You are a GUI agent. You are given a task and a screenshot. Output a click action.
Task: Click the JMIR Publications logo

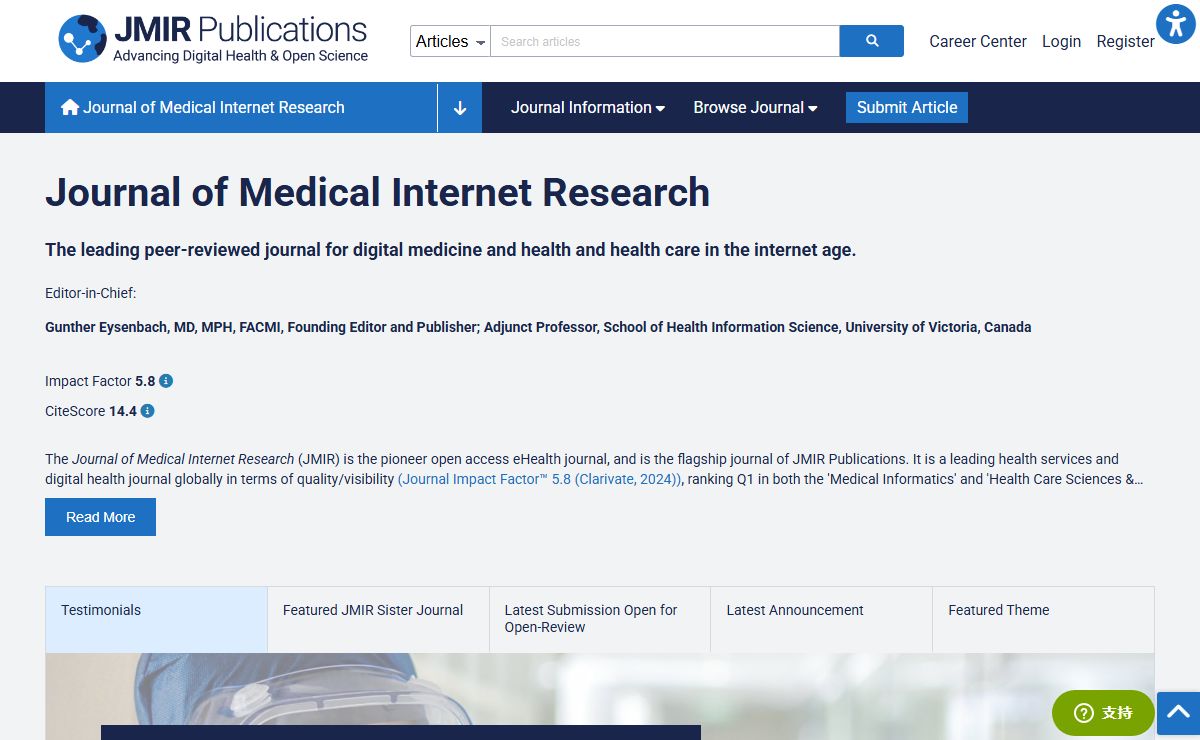pyautogui.click(x=213, y=40)
